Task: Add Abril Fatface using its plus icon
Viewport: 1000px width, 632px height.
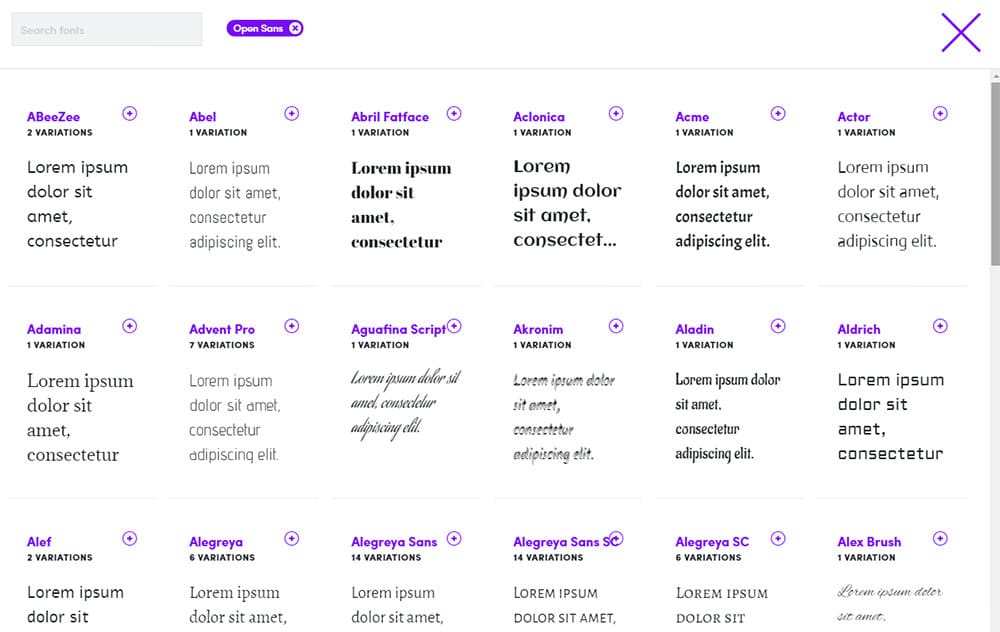Action: 454,114
